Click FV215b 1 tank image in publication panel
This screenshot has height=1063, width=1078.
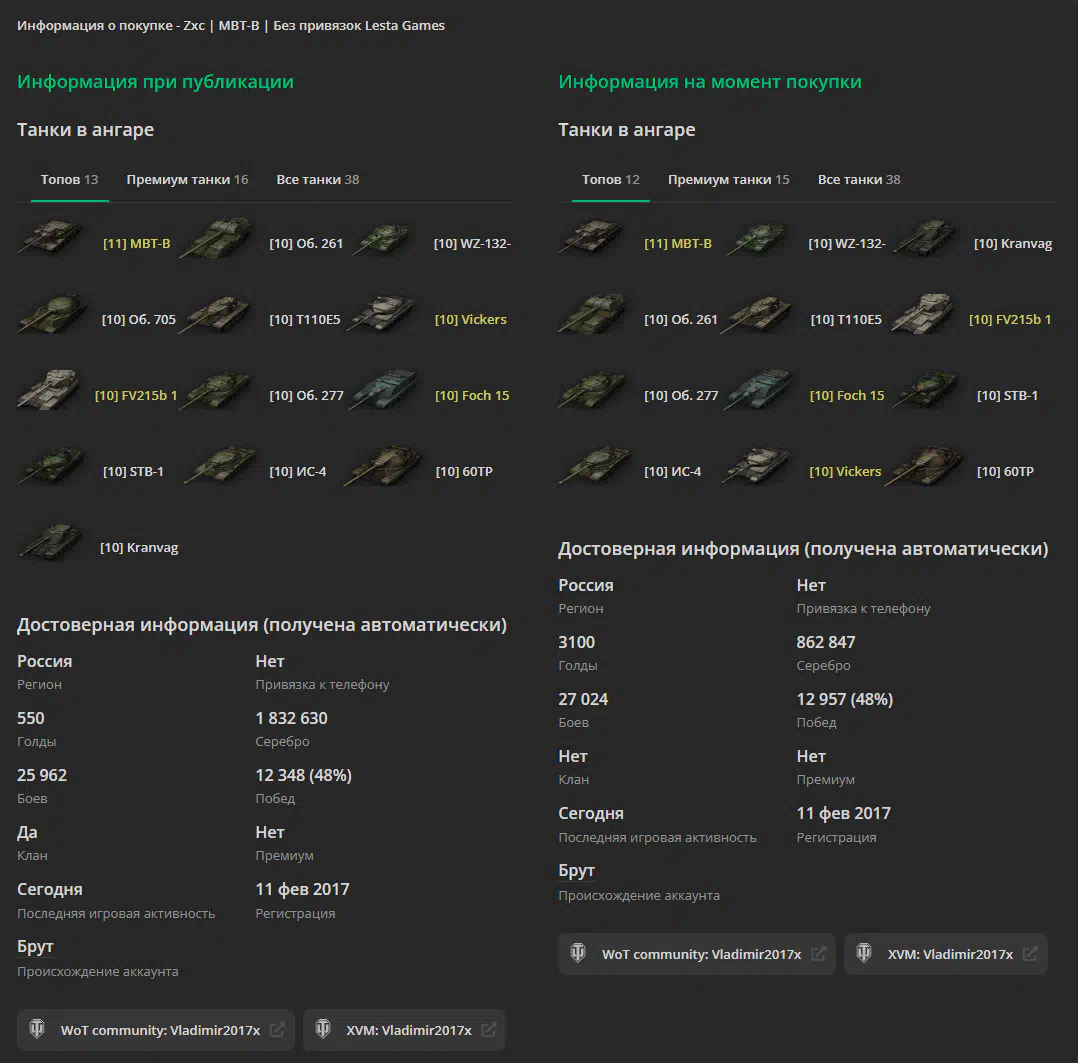point(50,390)
